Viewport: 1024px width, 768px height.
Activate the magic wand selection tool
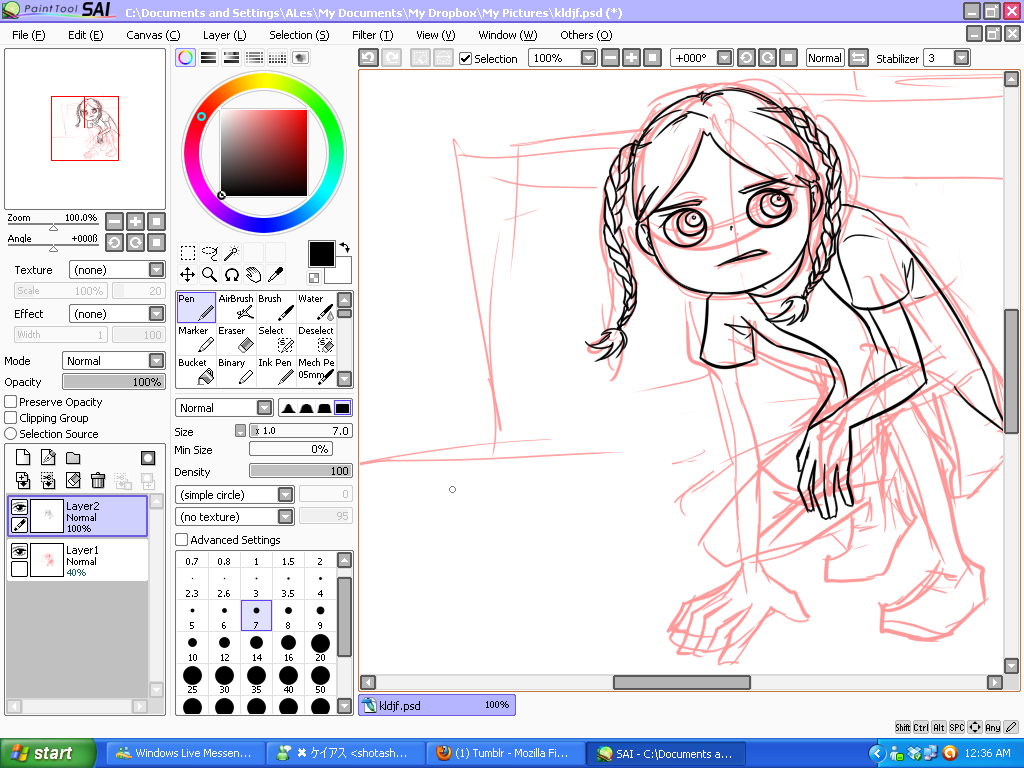pos(231,252)
